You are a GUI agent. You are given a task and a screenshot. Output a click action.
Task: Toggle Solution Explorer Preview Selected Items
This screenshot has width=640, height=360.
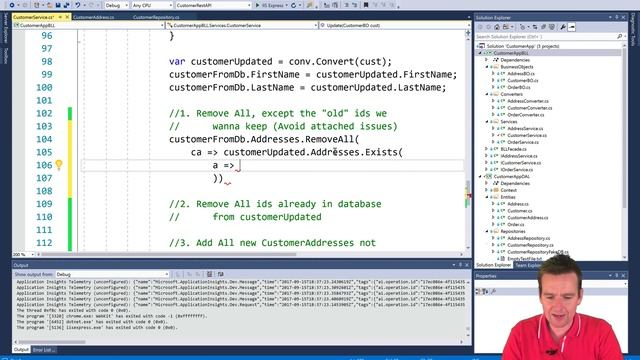pos(572,27)
